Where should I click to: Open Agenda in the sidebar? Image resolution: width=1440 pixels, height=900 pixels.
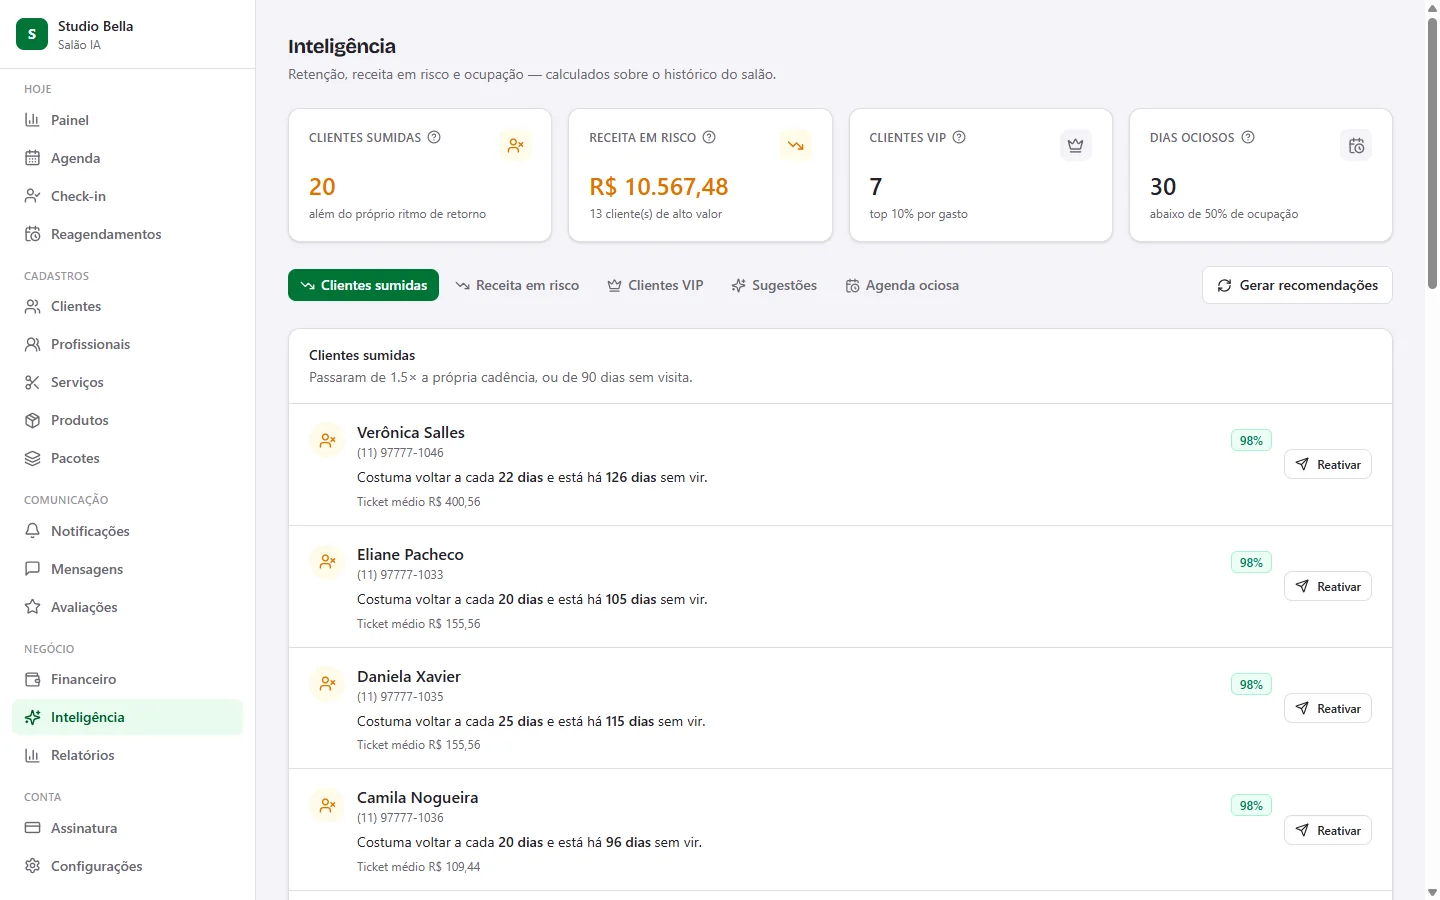coord(127,158)
